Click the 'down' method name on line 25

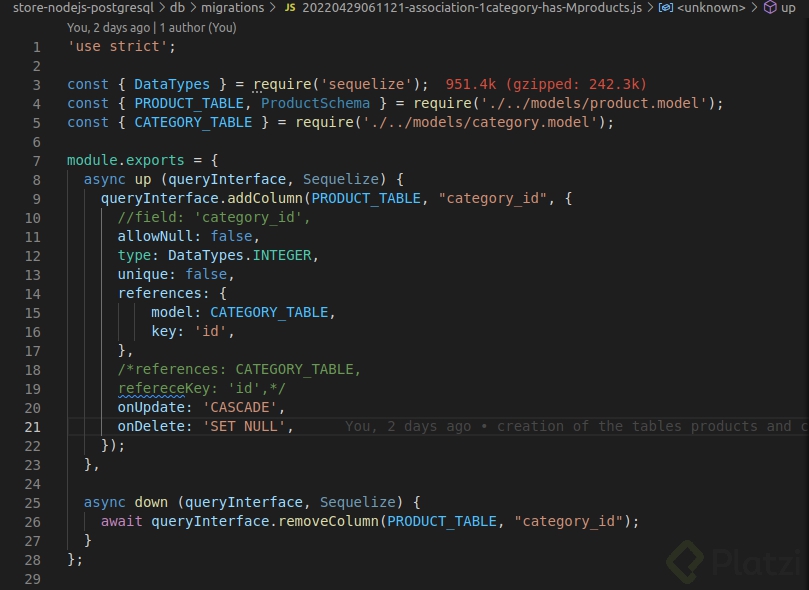tap(151, 502)
